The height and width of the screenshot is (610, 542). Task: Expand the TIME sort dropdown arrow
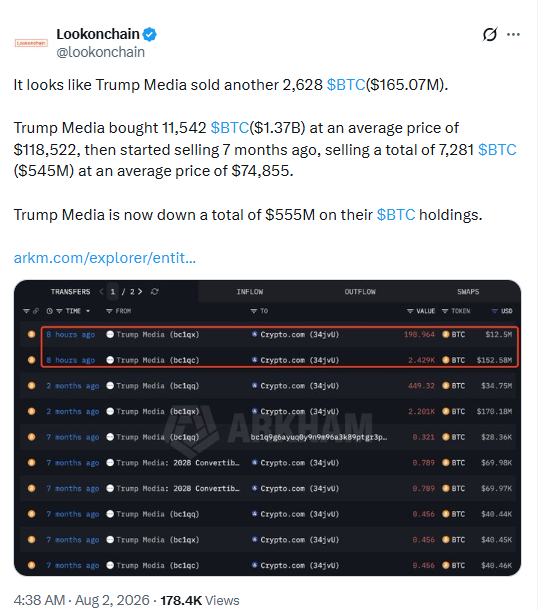(88, 311)
